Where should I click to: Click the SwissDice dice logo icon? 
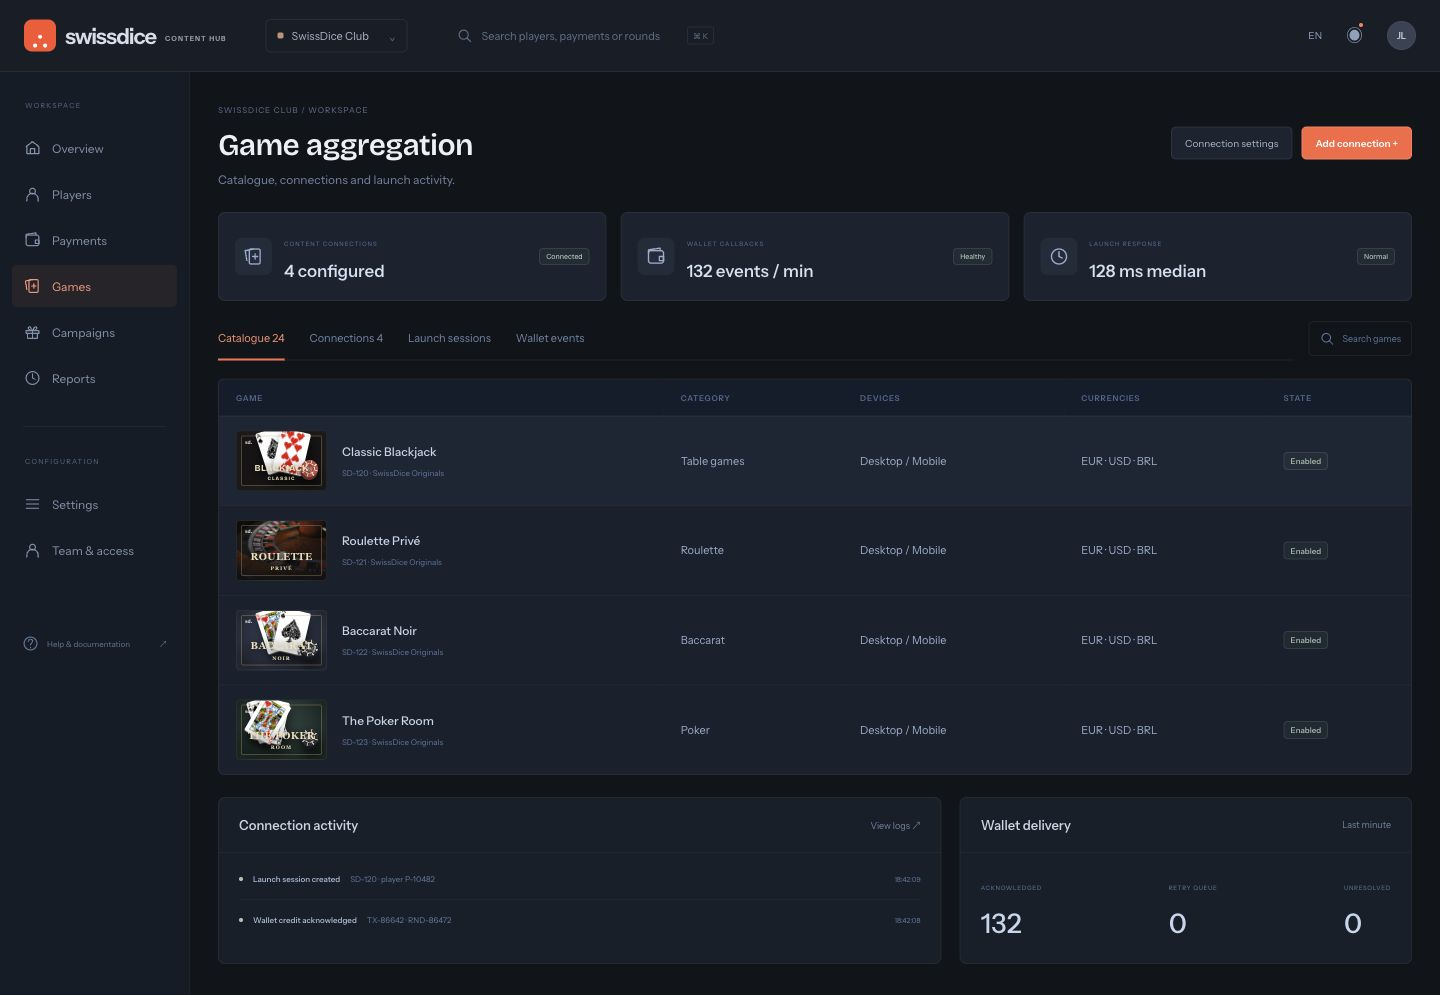(x=40, y=36)
